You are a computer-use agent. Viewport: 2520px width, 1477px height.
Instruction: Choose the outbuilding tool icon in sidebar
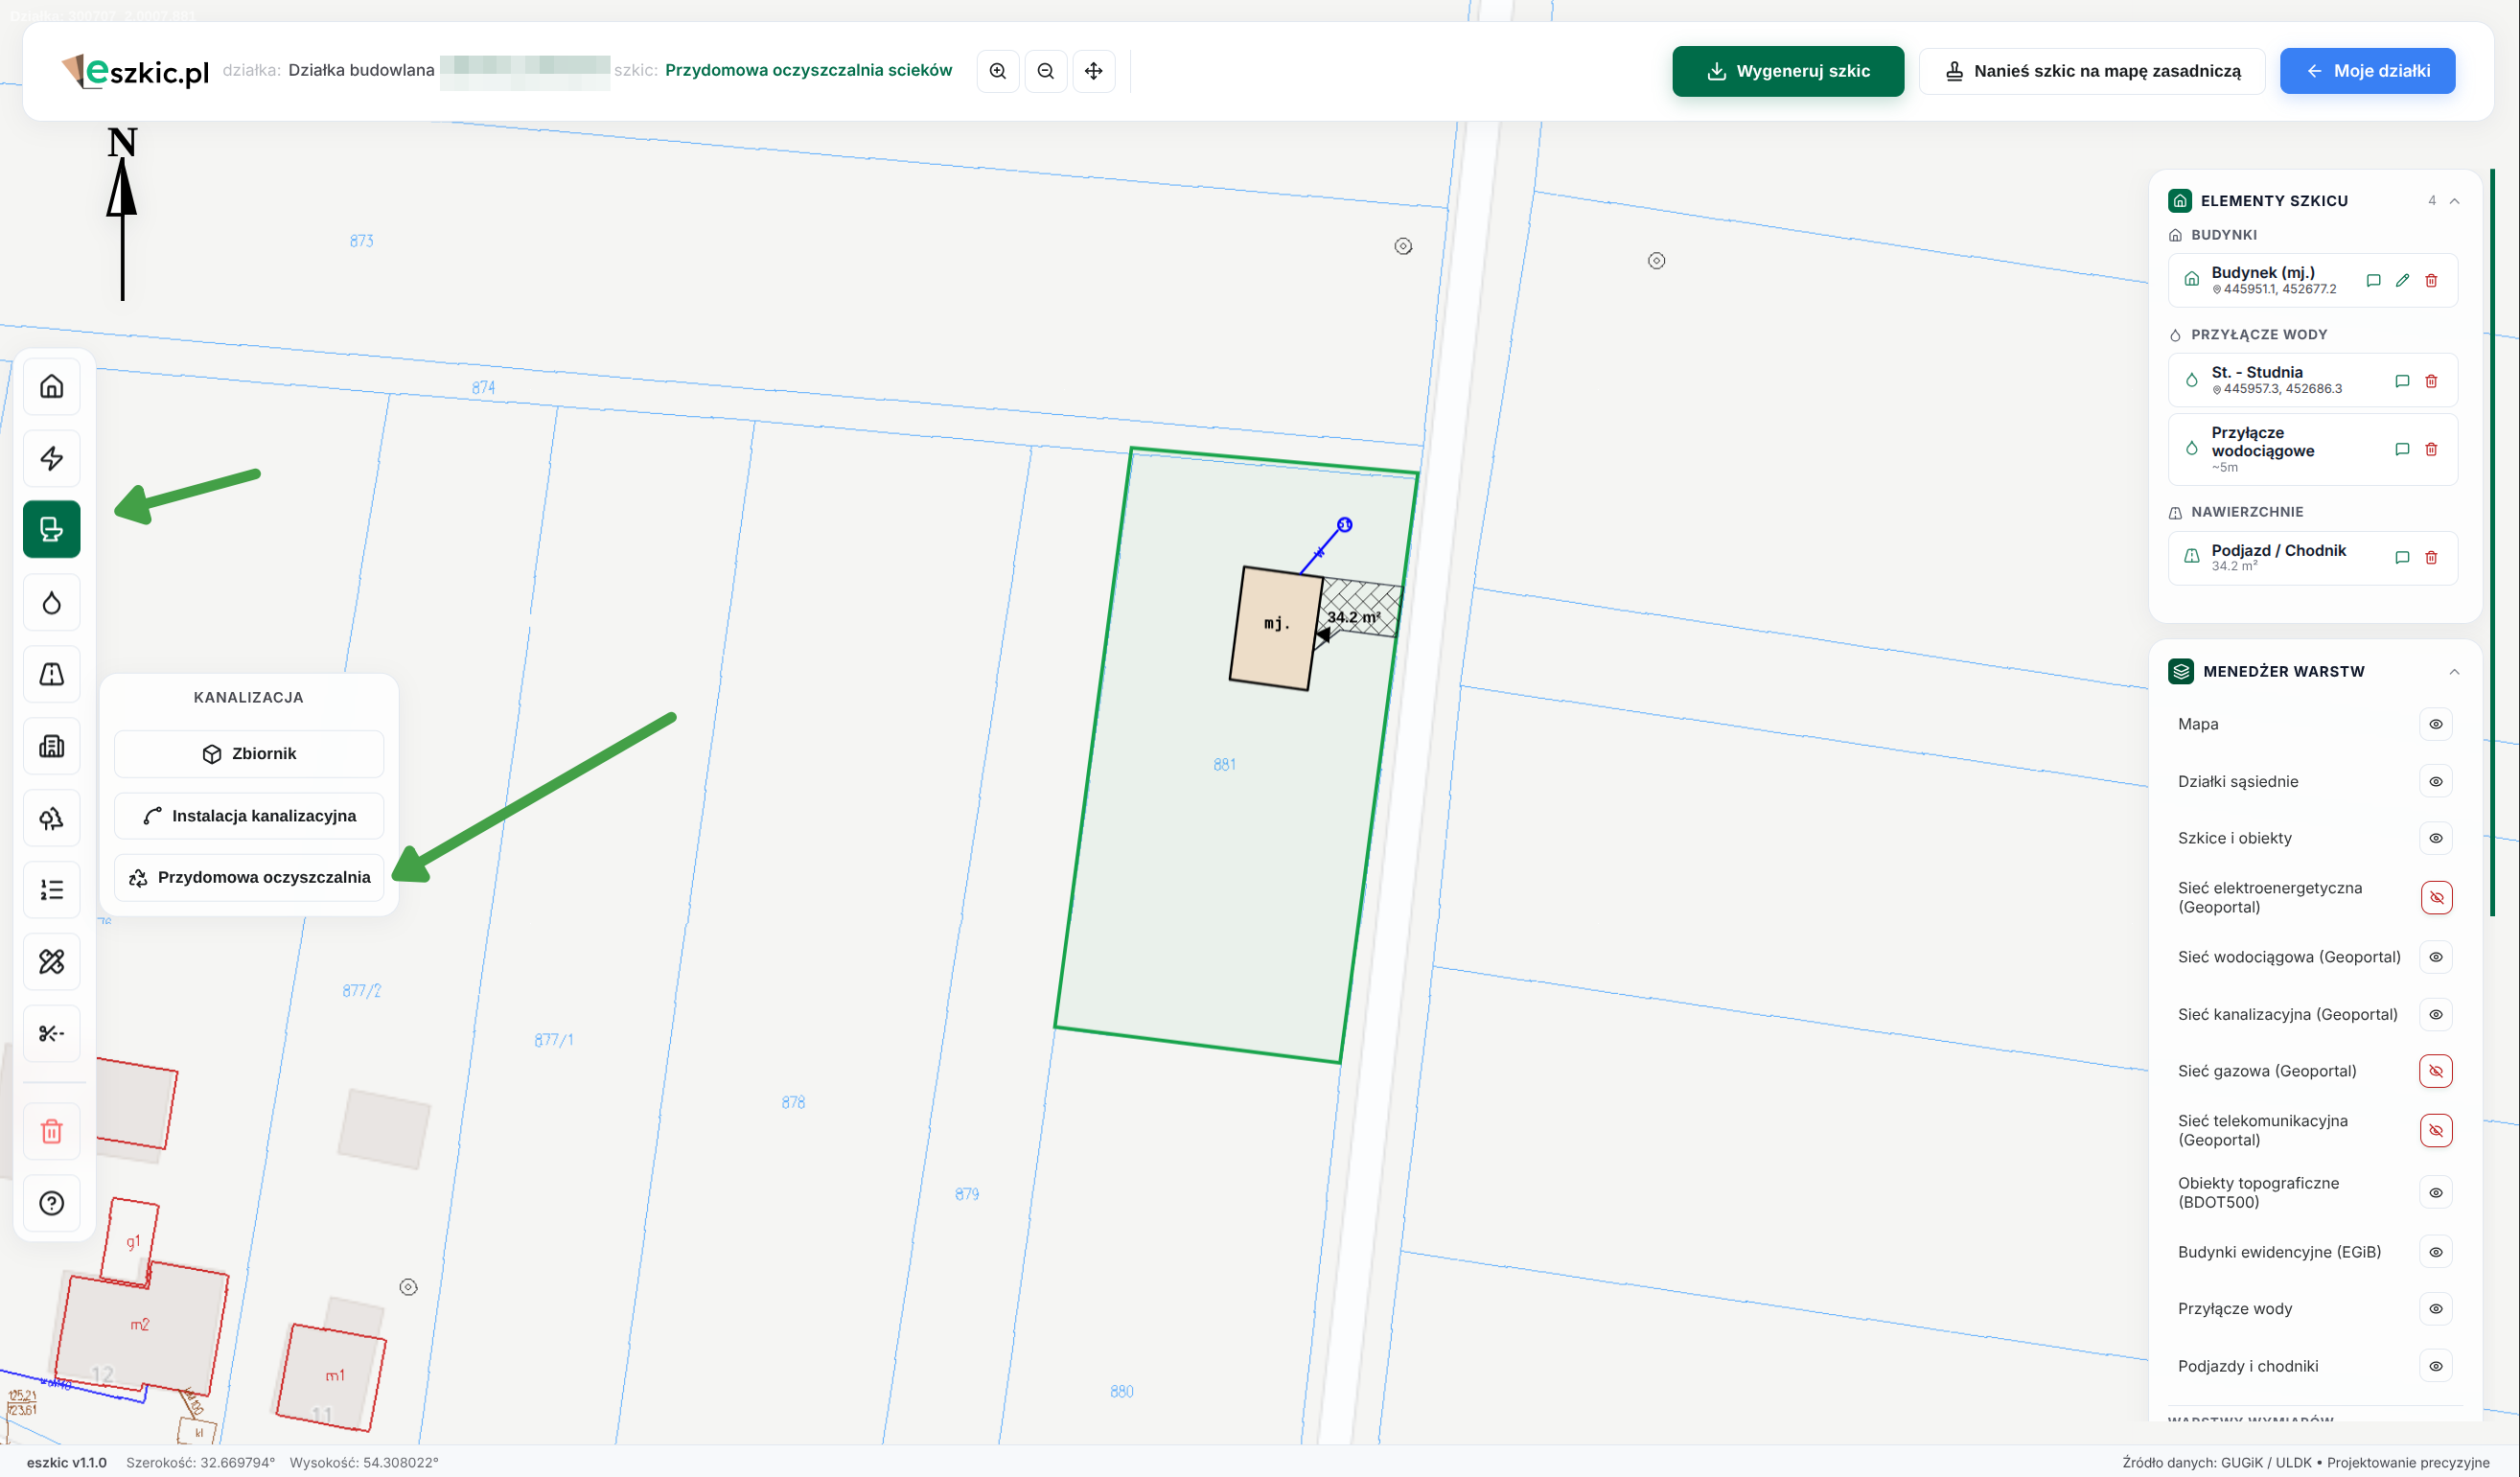tap(52, 746)
